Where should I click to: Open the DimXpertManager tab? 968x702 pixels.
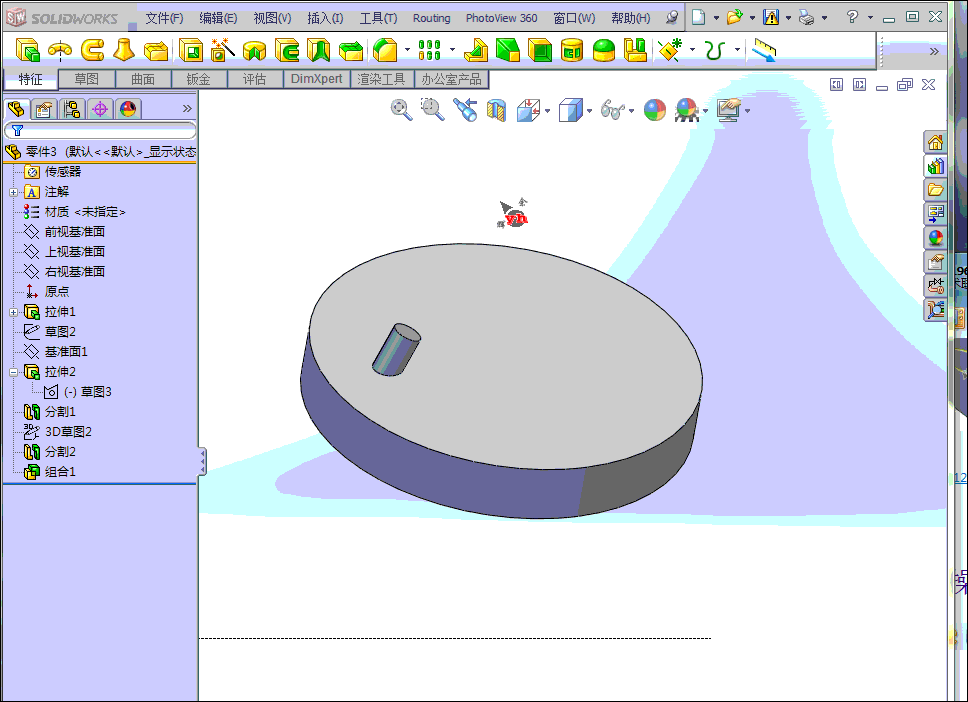100,109
